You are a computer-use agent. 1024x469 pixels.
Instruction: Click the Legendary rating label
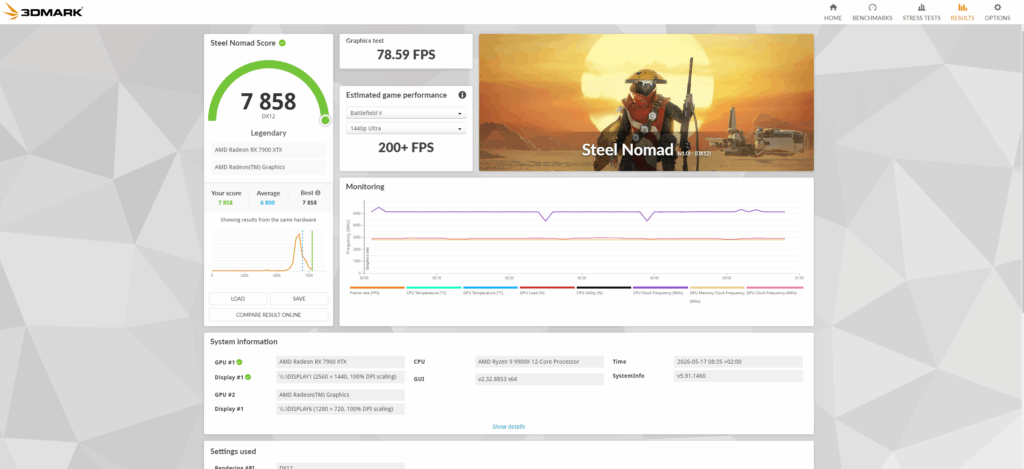point(268,133)
